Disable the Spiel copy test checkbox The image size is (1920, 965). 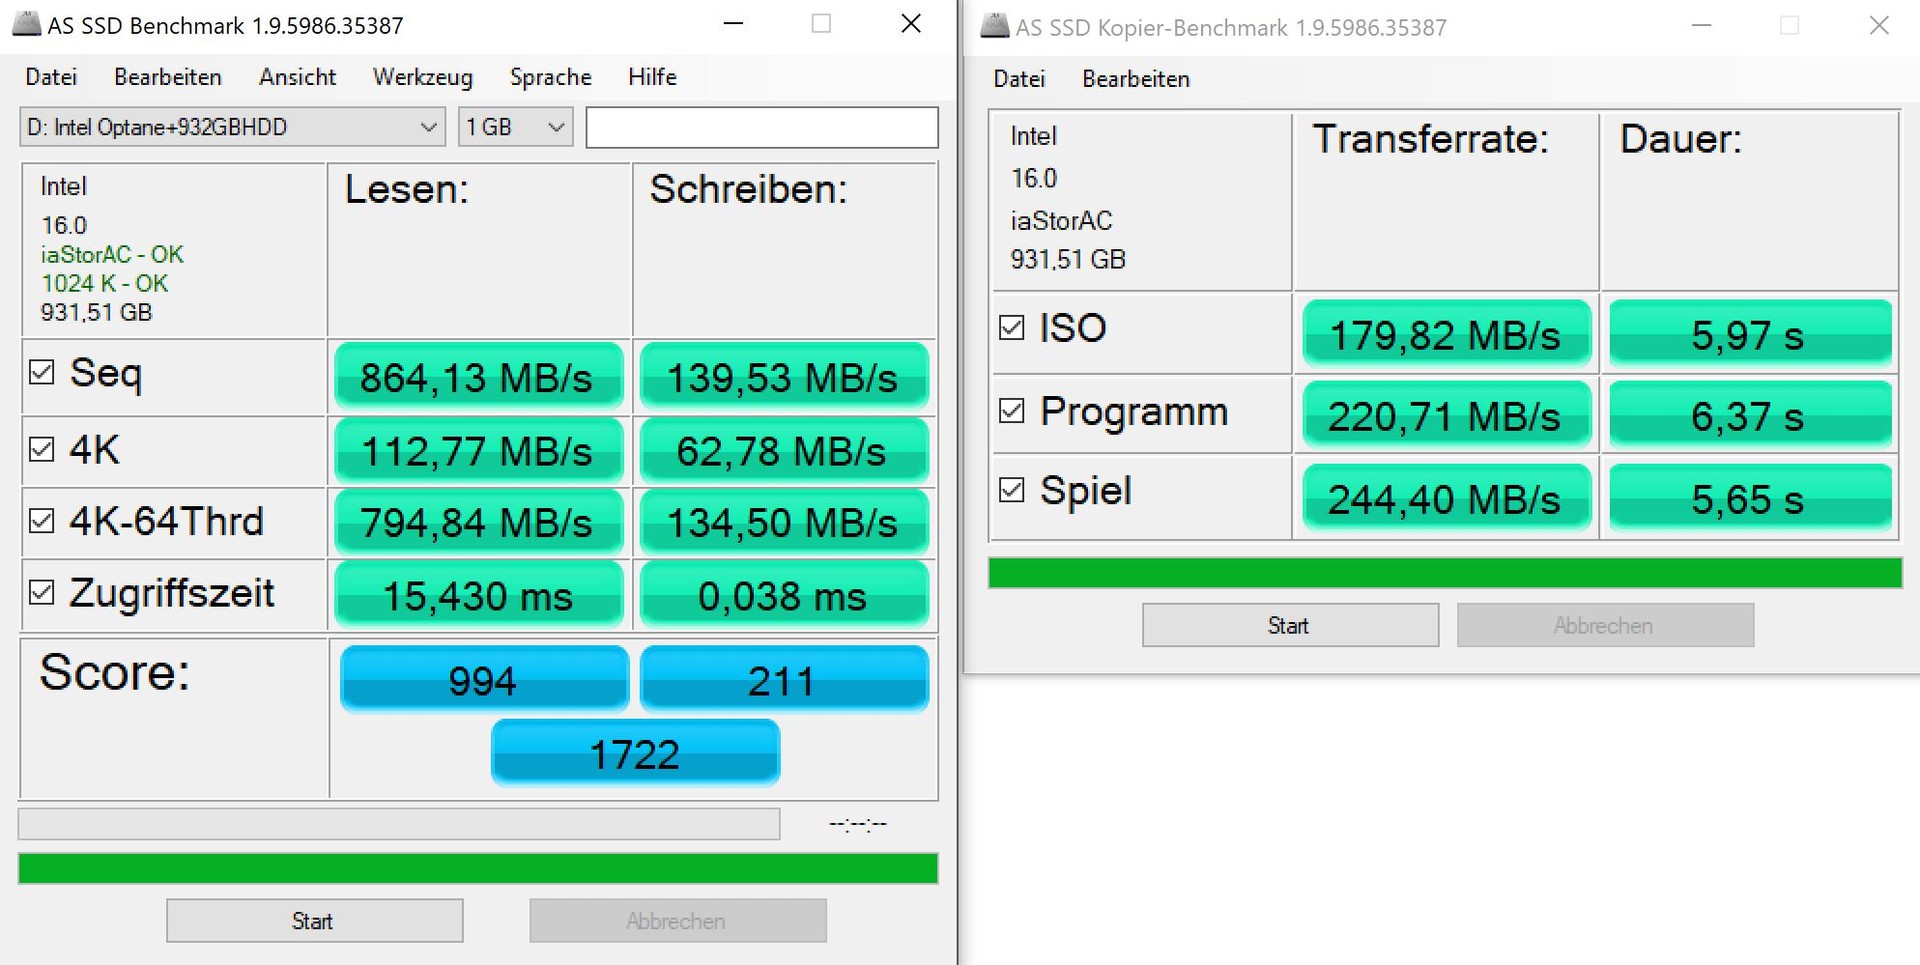coord(1012,490)
